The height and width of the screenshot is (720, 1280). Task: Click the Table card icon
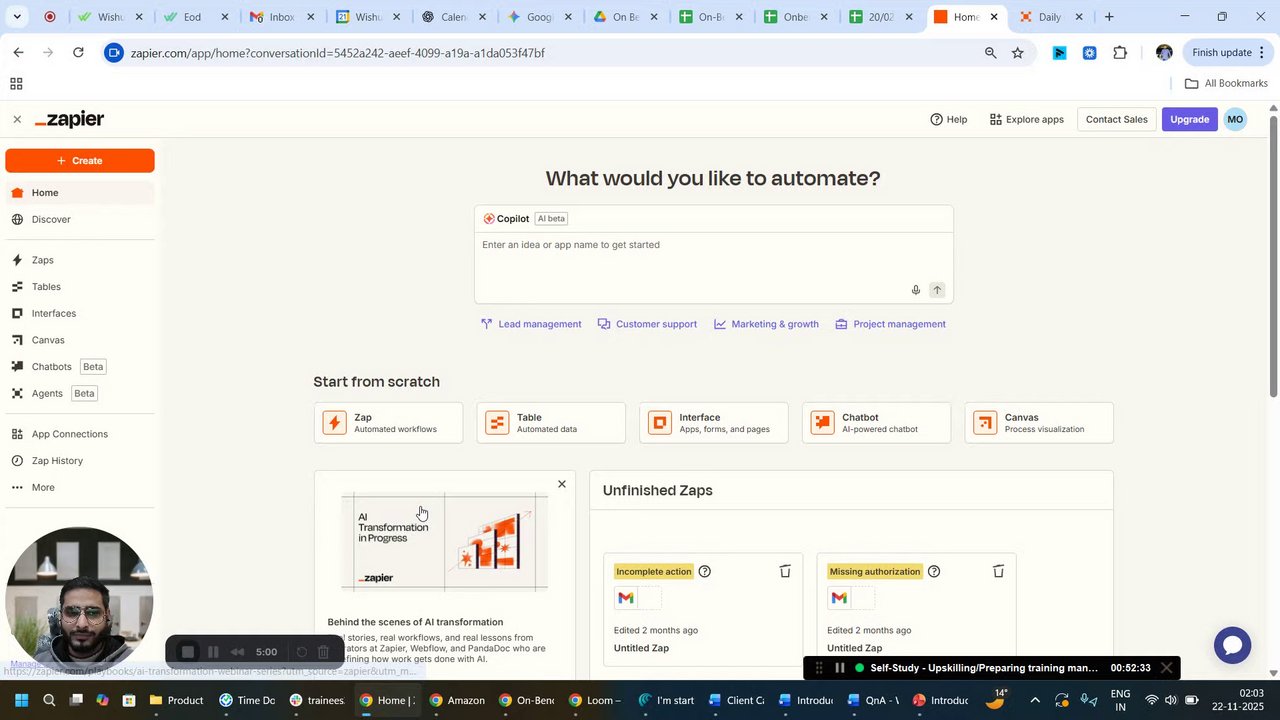(x=497, y=423)
